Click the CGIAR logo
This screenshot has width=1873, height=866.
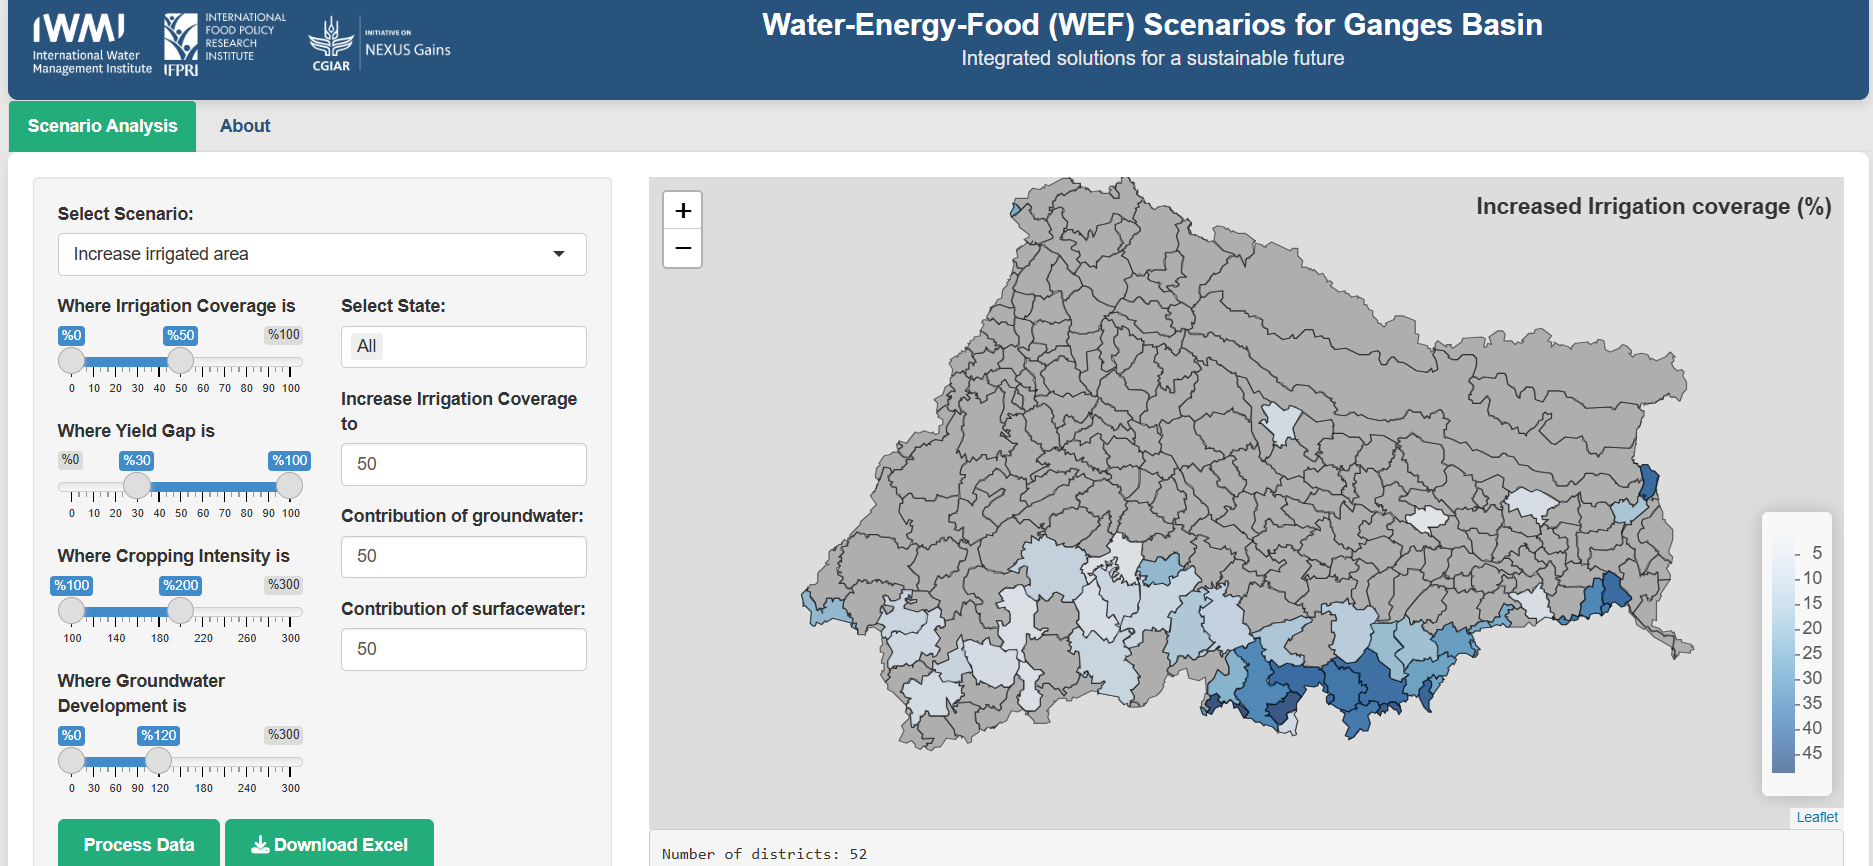click(332, 42)
